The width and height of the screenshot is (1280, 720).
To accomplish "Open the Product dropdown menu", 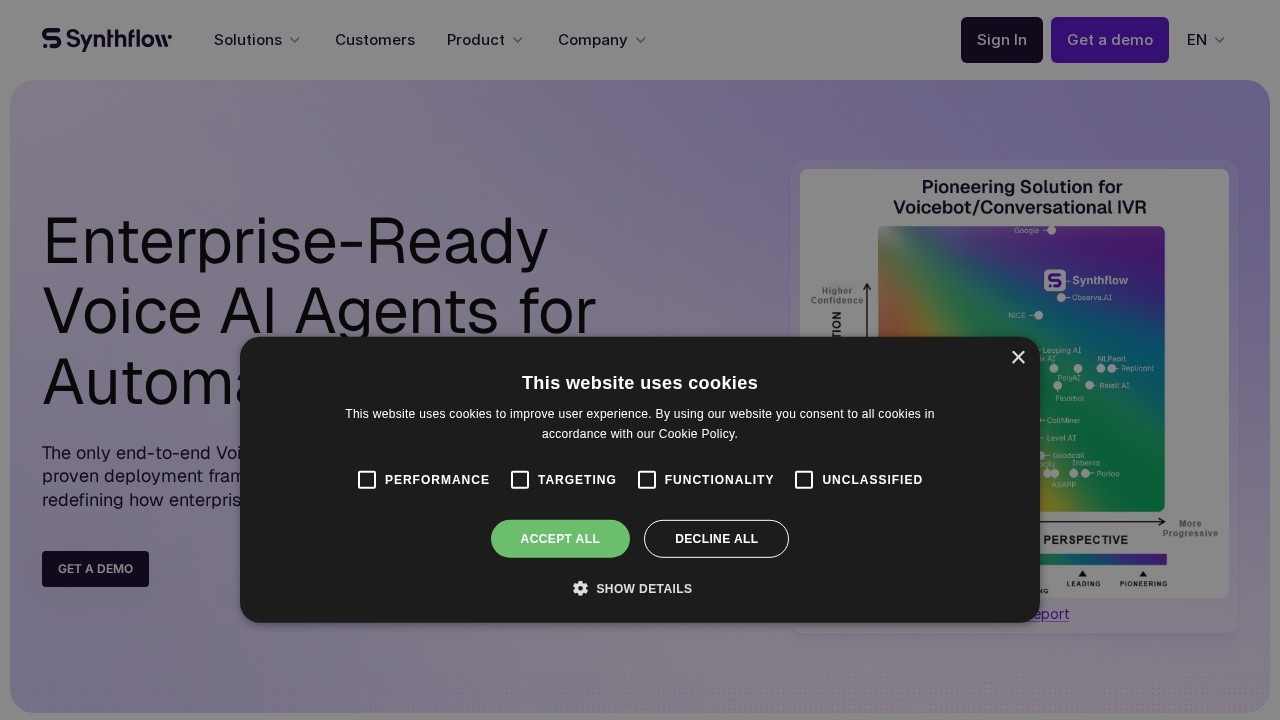I will click(485, 40).
